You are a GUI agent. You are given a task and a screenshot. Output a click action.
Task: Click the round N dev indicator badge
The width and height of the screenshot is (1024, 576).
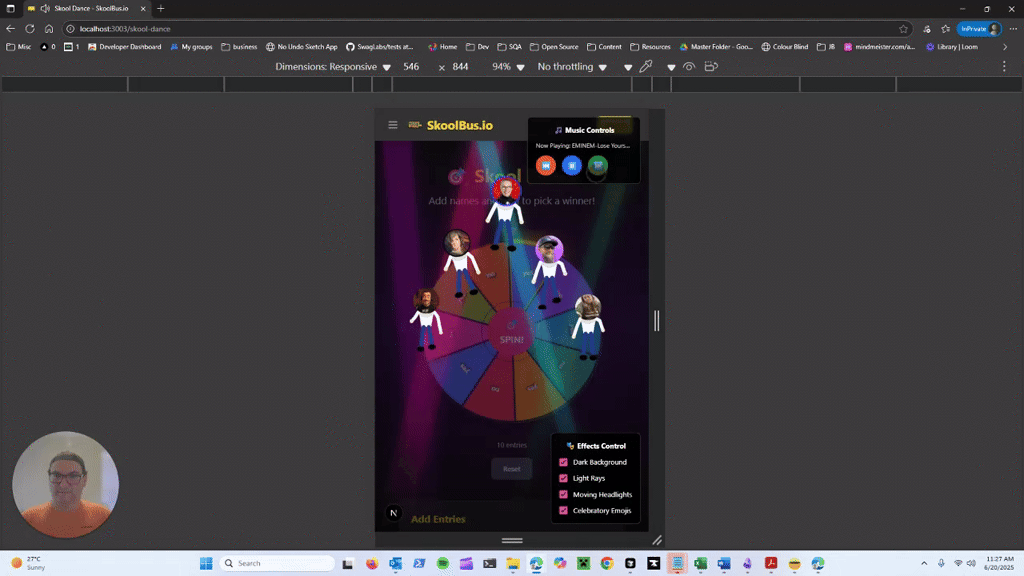(x=393, y=513)
